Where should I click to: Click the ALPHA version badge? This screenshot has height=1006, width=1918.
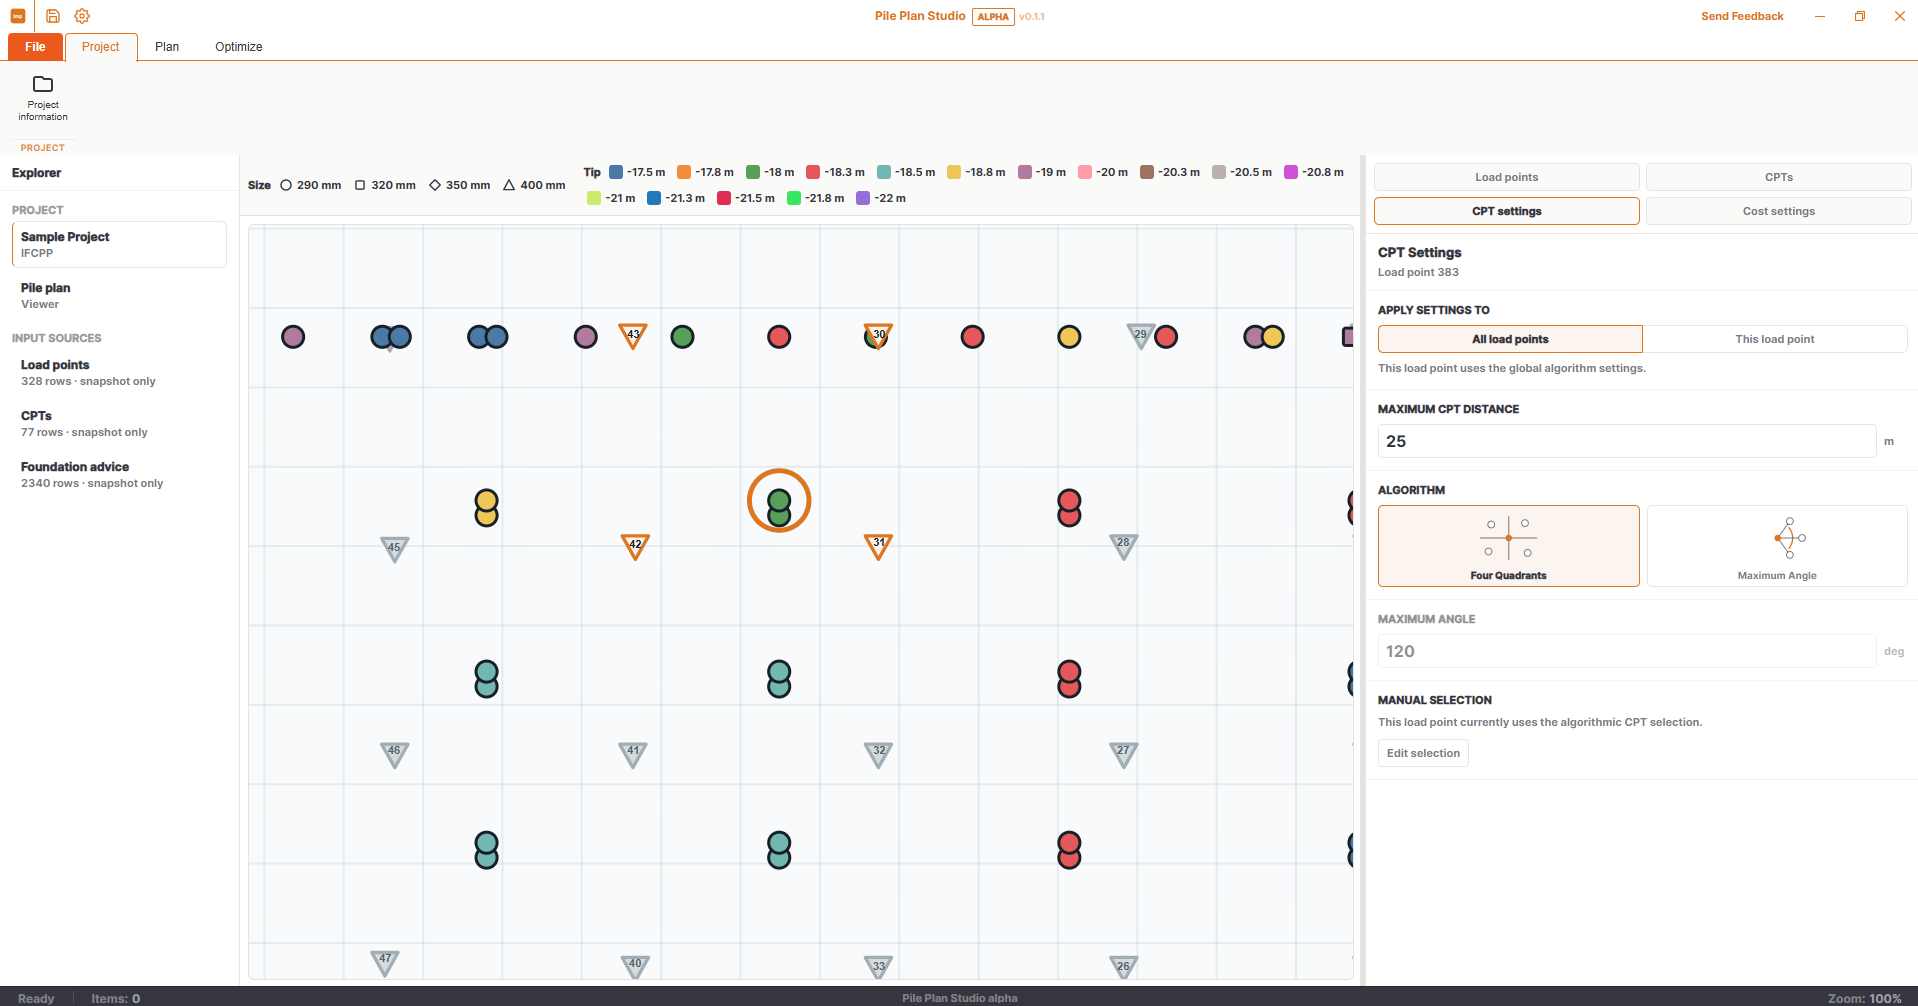[x=993, y=16]
